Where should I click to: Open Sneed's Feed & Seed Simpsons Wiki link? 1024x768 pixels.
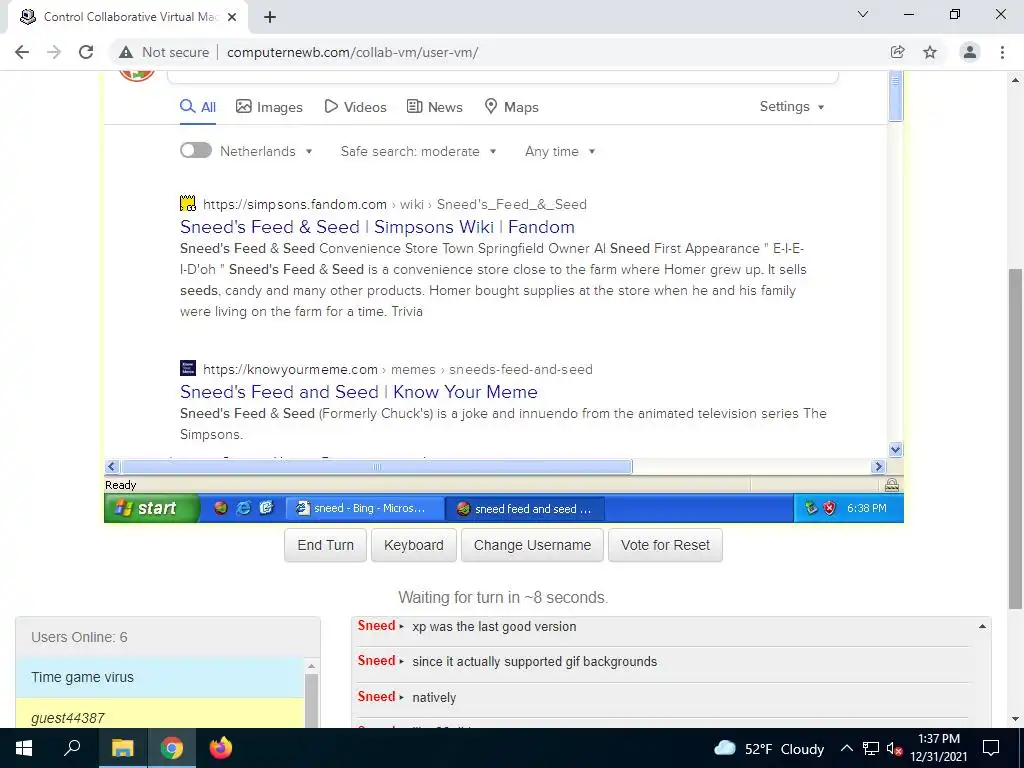[x=377, y=227]
